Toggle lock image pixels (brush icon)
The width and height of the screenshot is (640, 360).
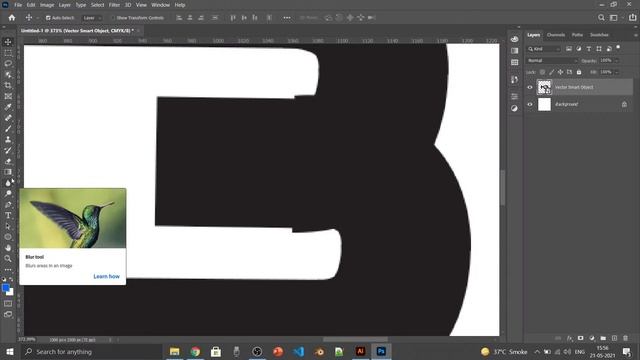(551, 72)
